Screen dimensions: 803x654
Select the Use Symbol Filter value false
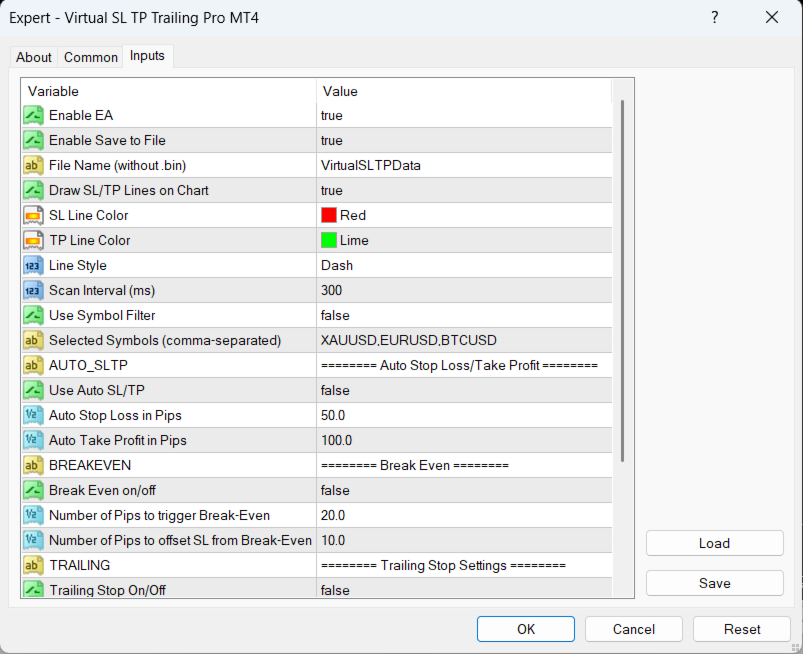pos(335,315)
